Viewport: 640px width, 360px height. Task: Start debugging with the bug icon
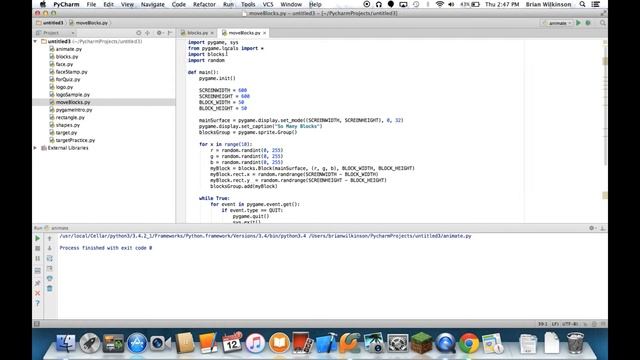coord(588,23)
